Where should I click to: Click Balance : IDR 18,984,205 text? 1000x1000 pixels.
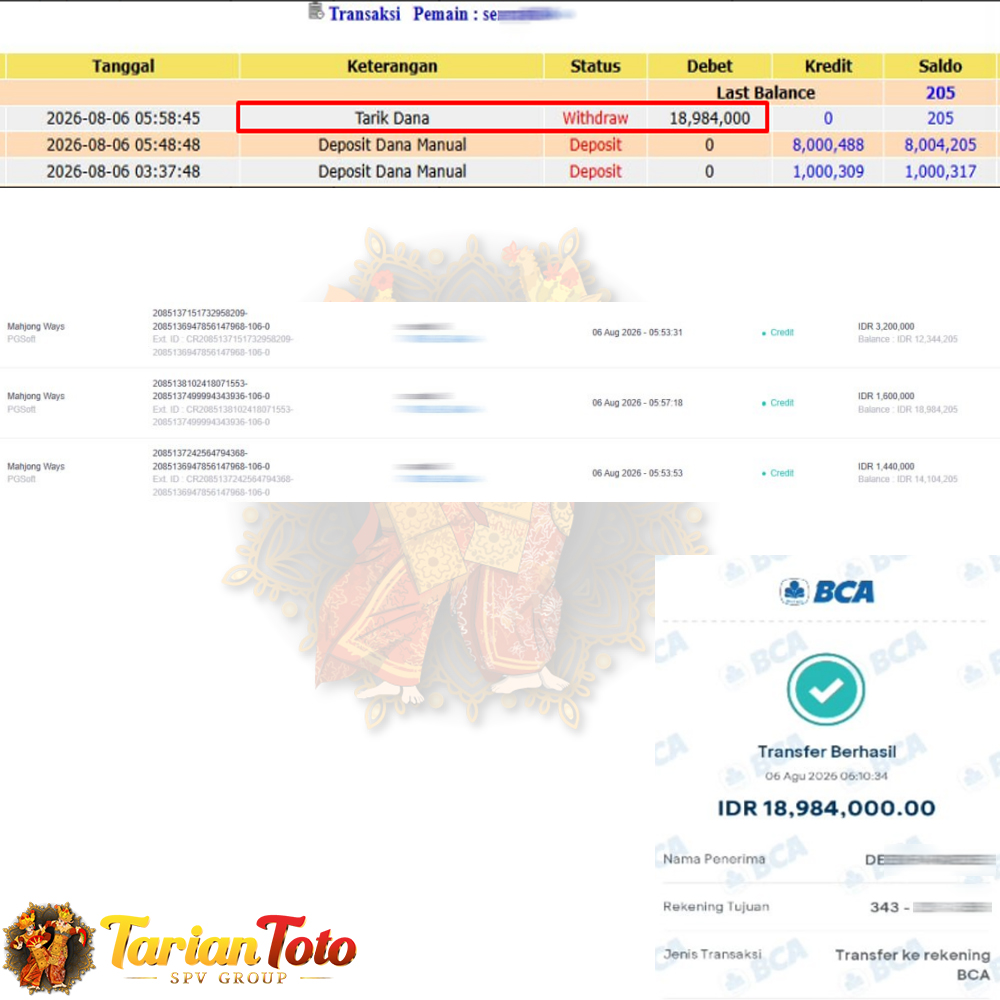908,409
